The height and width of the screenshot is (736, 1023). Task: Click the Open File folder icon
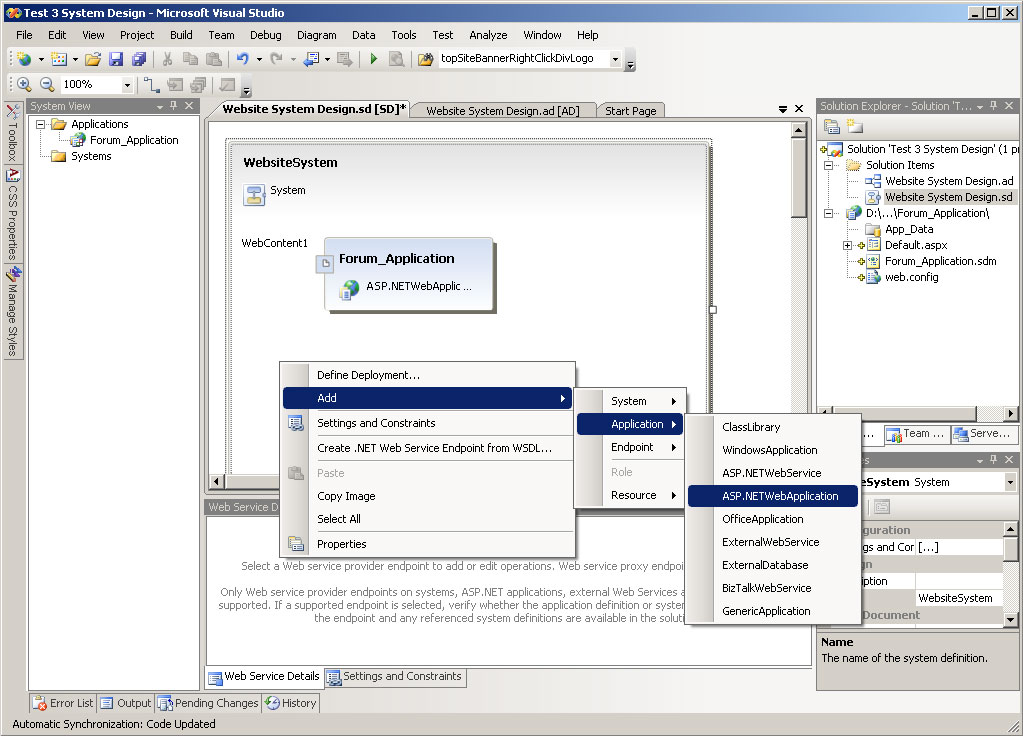pos(93,59)
